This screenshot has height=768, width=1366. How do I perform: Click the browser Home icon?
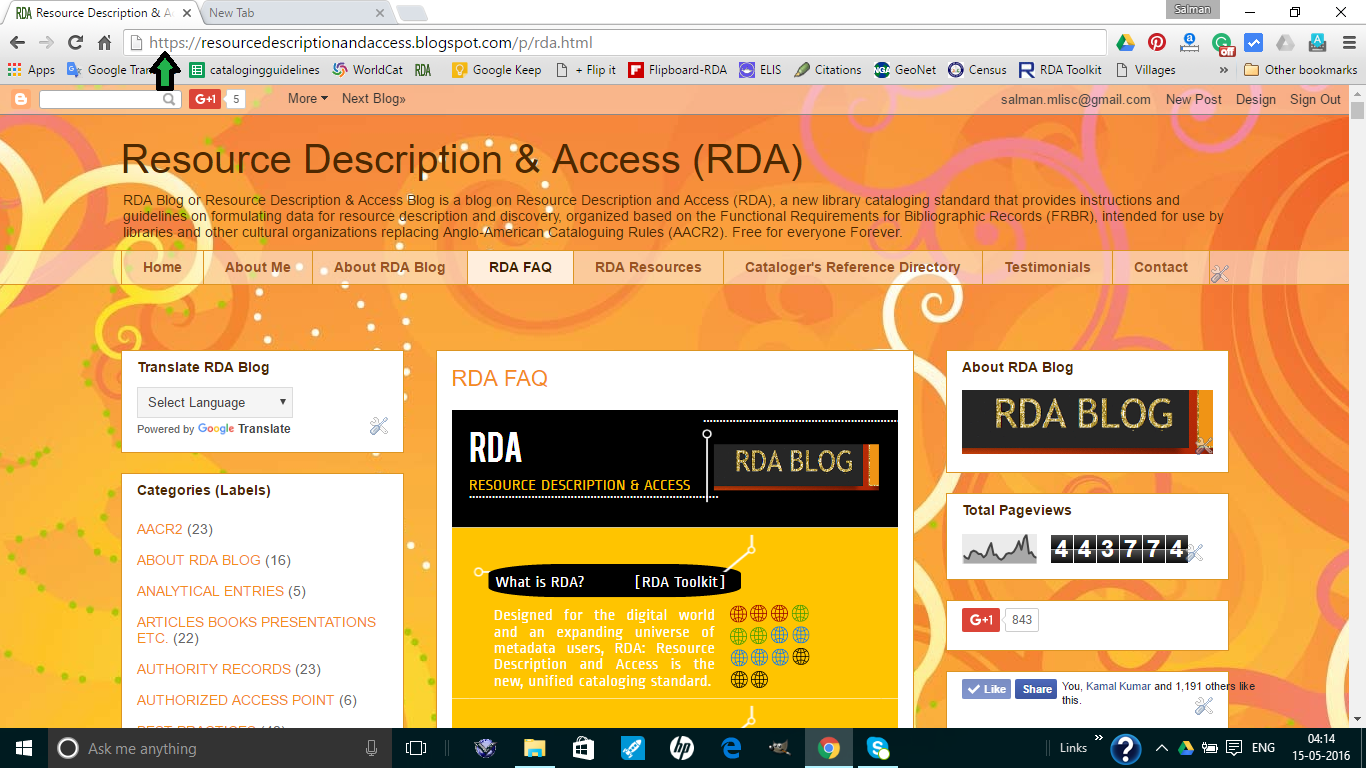coord(103,43)
